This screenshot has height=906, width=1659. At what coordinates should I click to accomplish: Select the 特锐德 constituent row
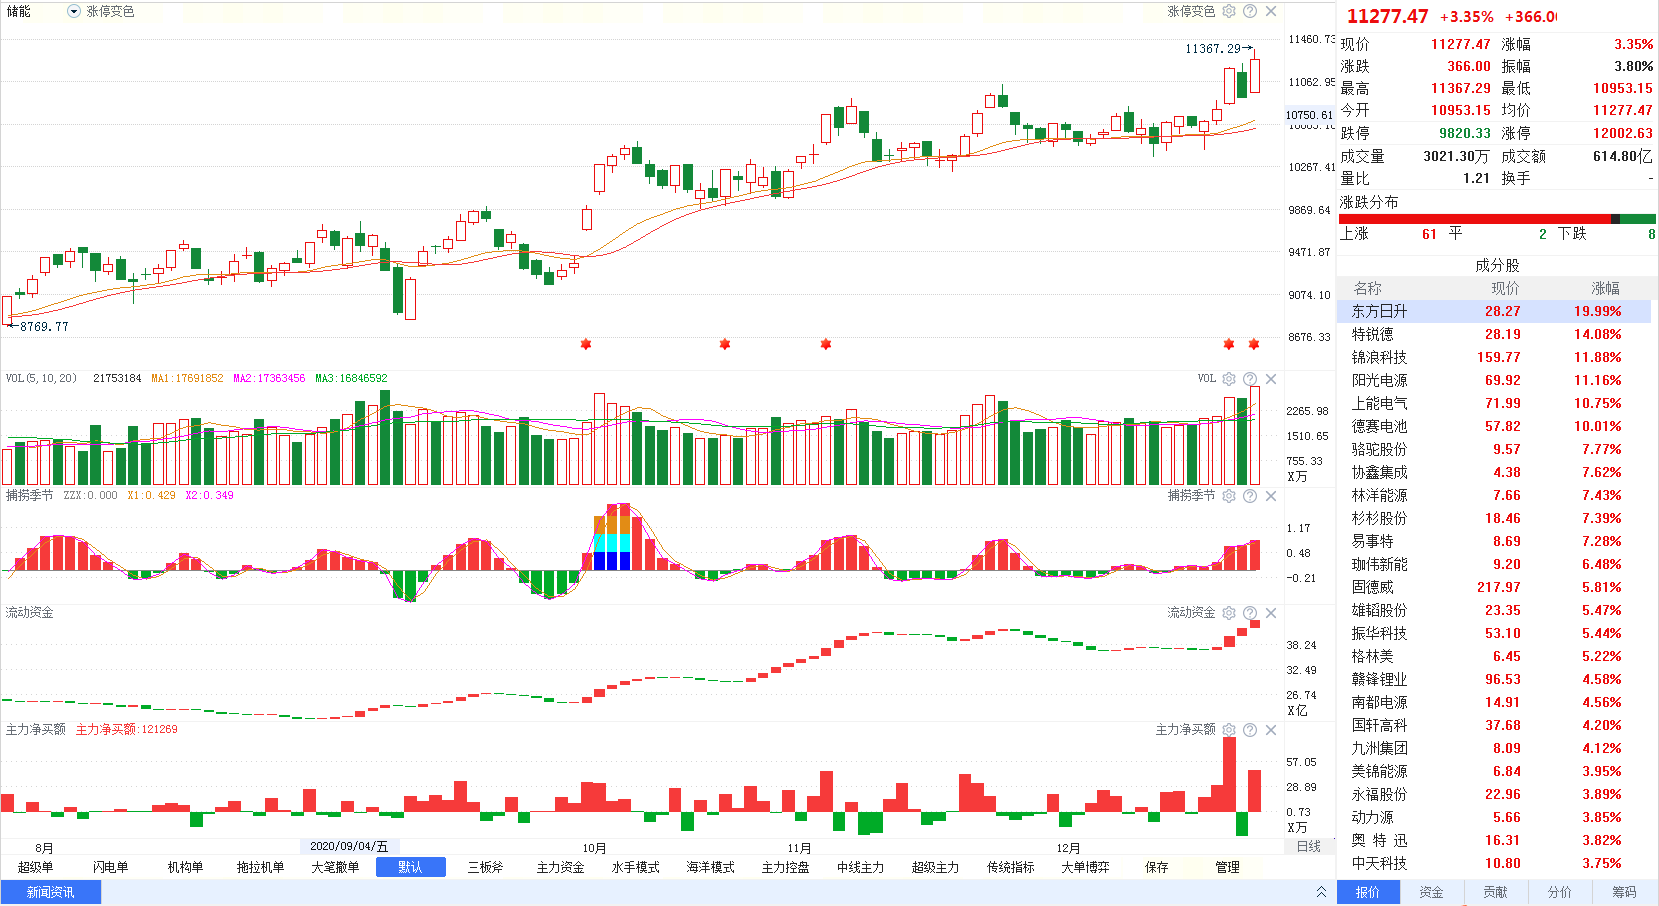(1494, 334)
